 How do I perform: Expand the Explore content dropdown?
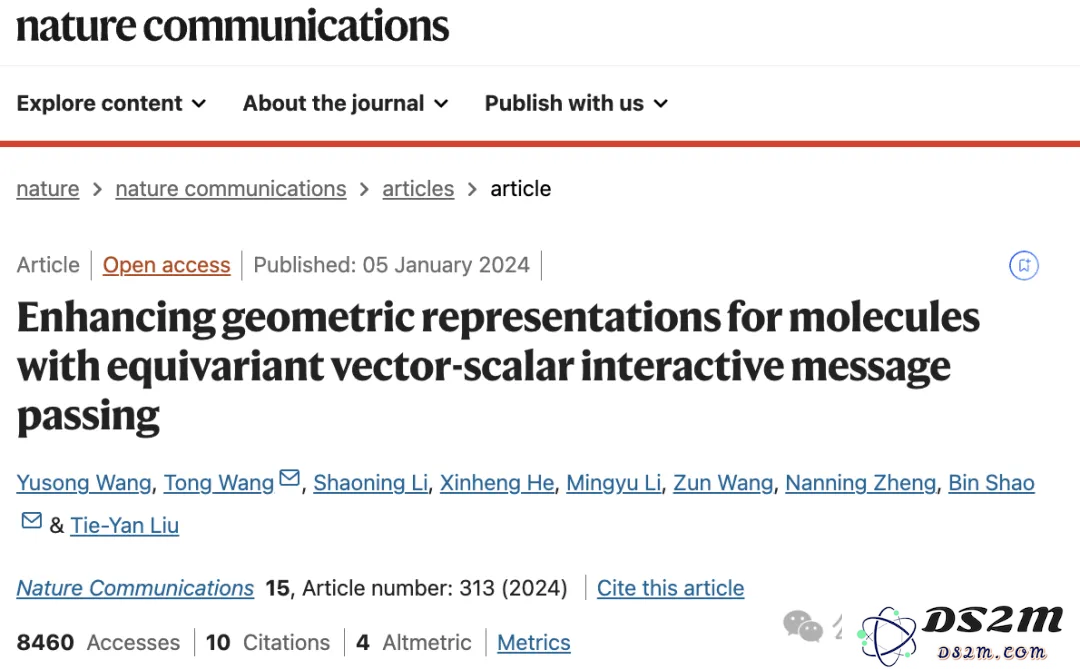tap(112, 103)
